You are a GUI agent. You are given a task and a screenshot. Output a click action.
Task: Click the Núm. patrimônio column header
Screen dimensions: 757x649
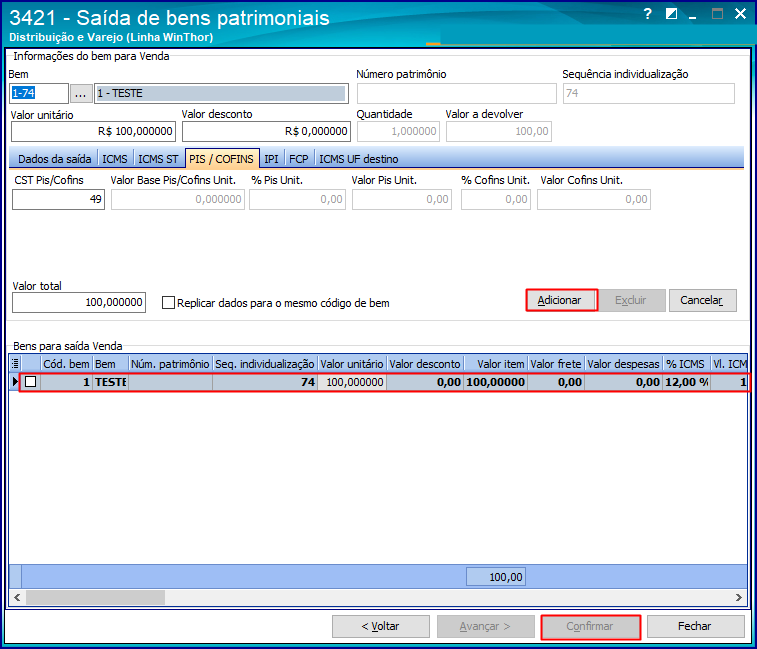point(170,364)
